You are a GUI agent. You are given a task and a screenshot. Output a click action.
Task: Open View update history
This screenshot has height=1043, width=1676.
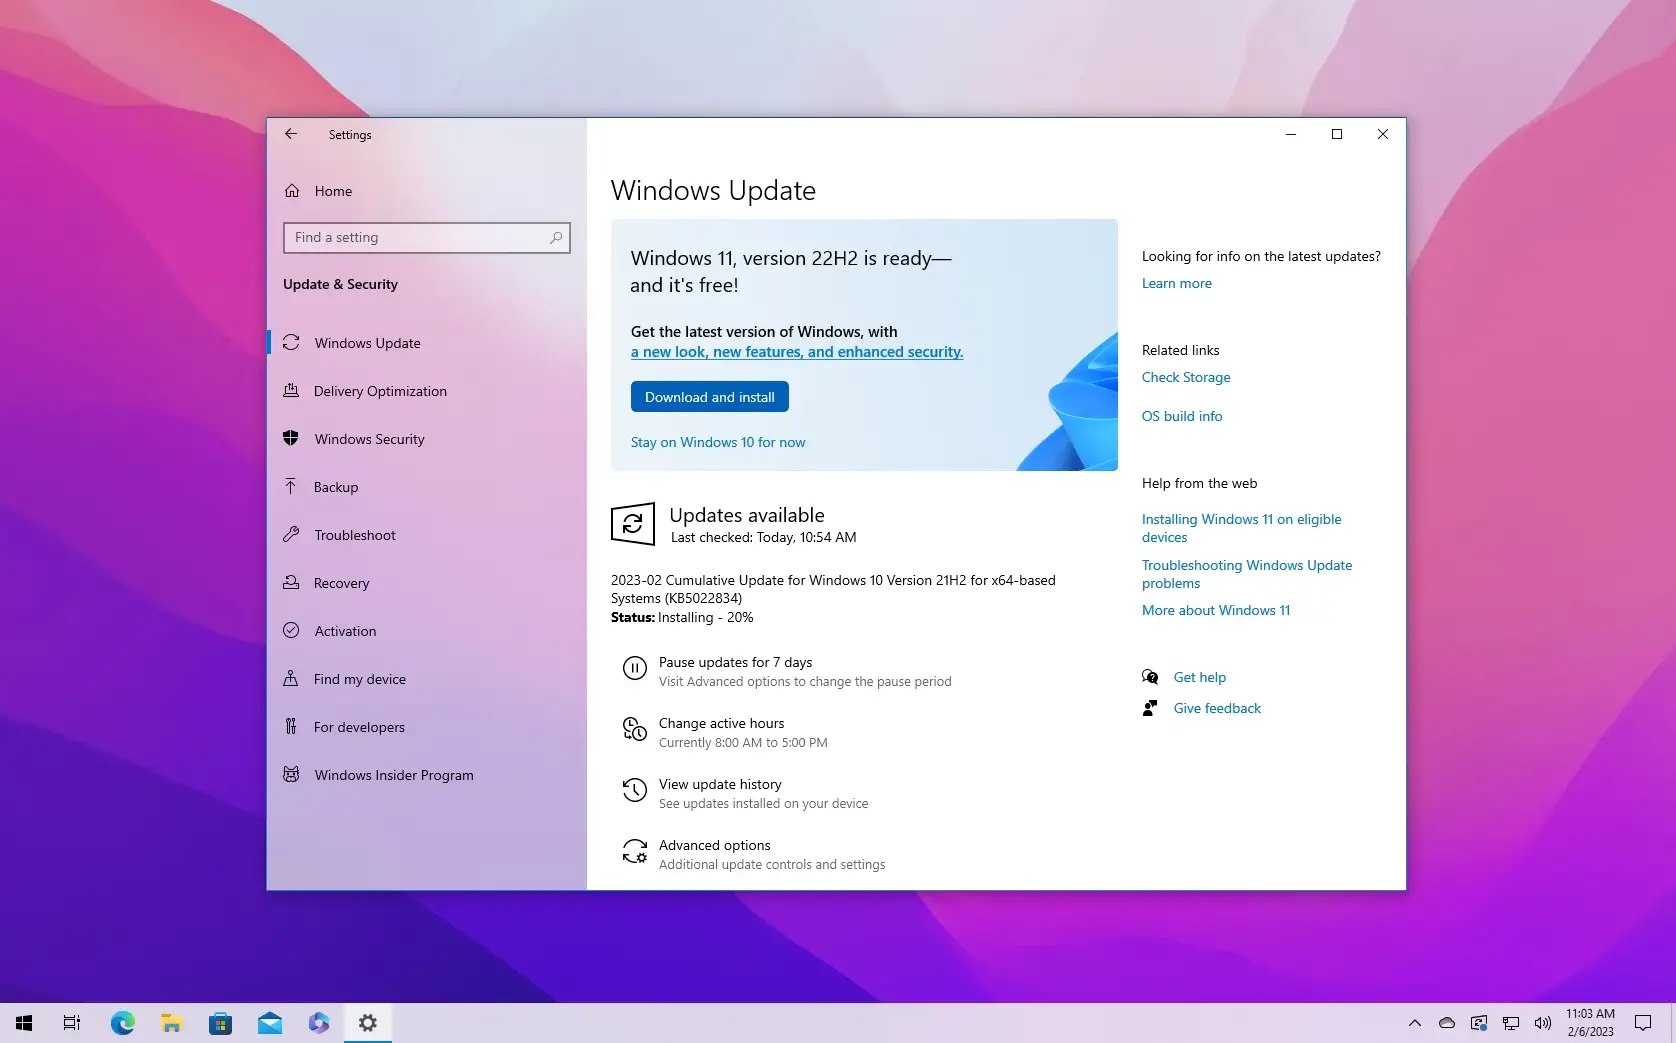[x=745, y=793]
